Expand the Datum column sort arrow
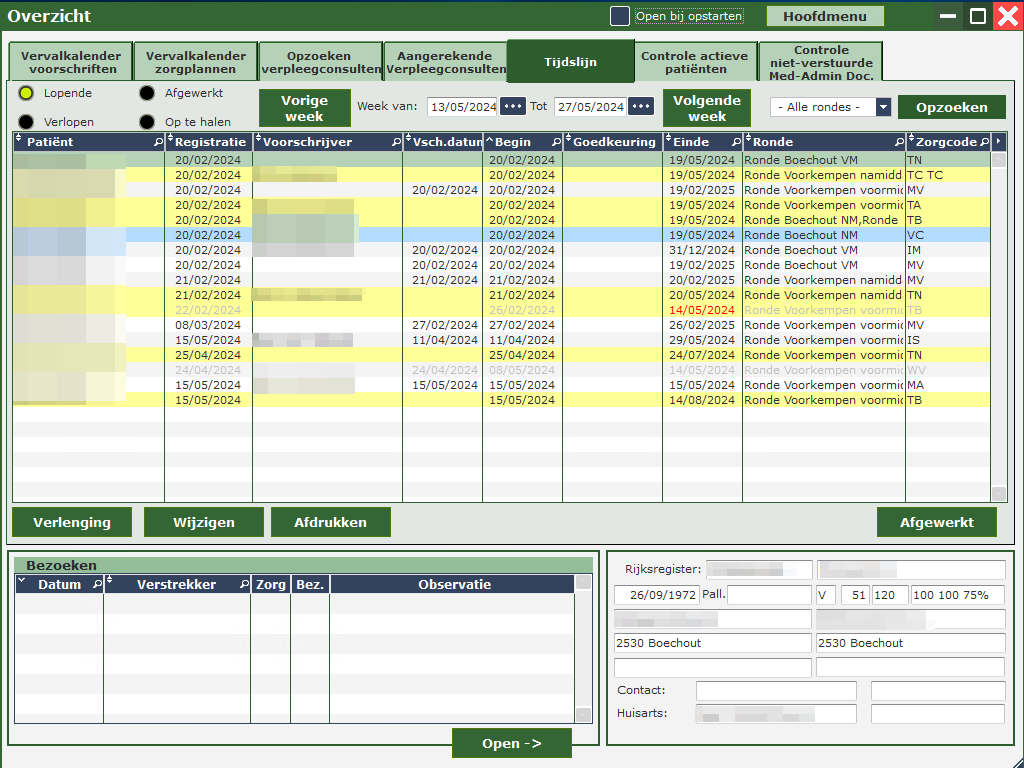Image resolution: width=1024 pixels, height=768 pixels. pos(22,582)
